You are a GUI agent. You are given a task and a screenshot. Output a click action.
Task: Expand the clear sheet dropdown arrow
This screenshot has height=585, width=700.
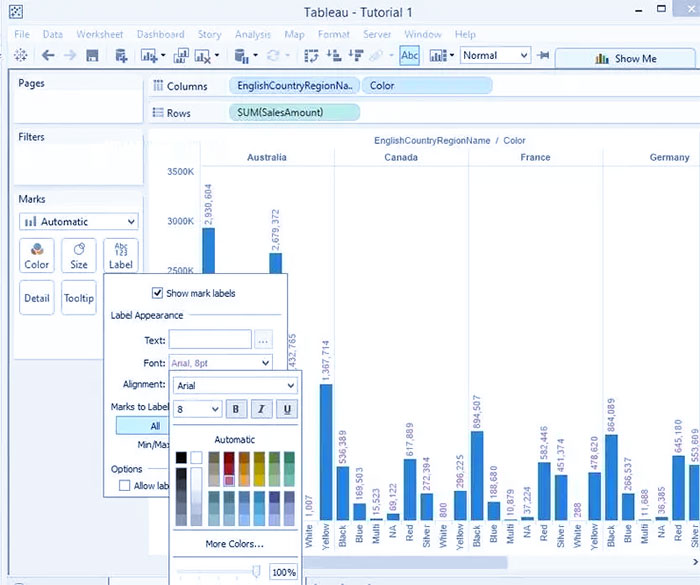click(217, 56)
